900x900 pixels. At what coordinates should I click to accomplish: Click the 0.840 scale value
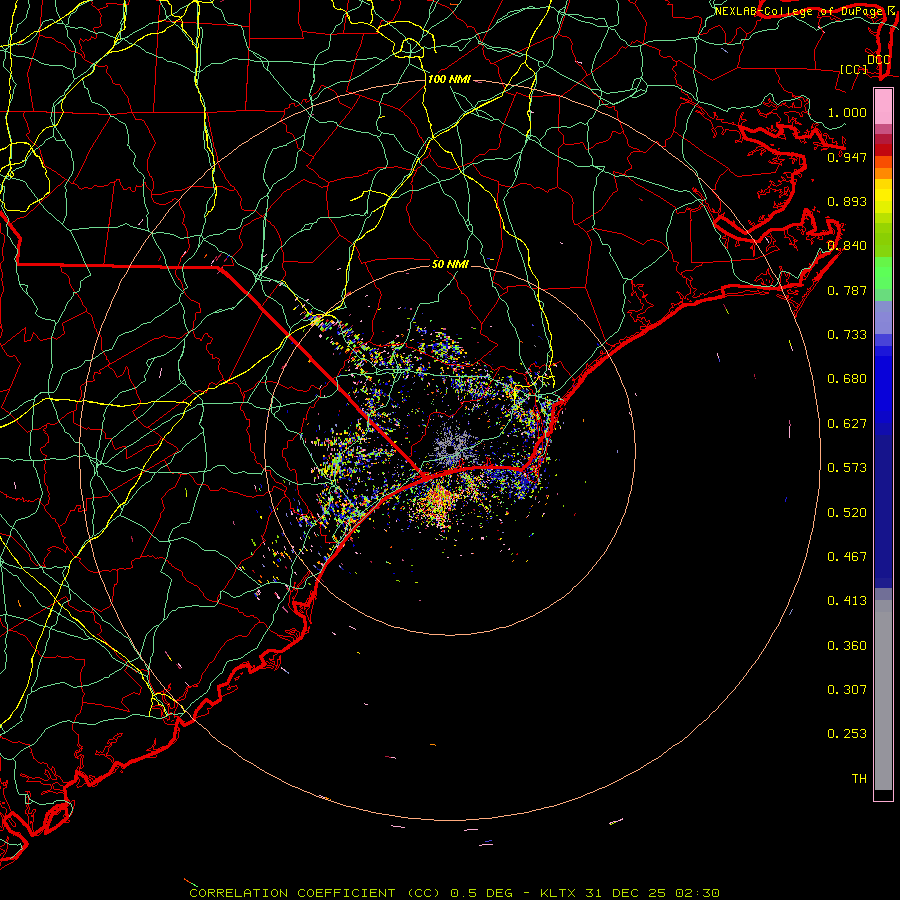coord(847,246)
